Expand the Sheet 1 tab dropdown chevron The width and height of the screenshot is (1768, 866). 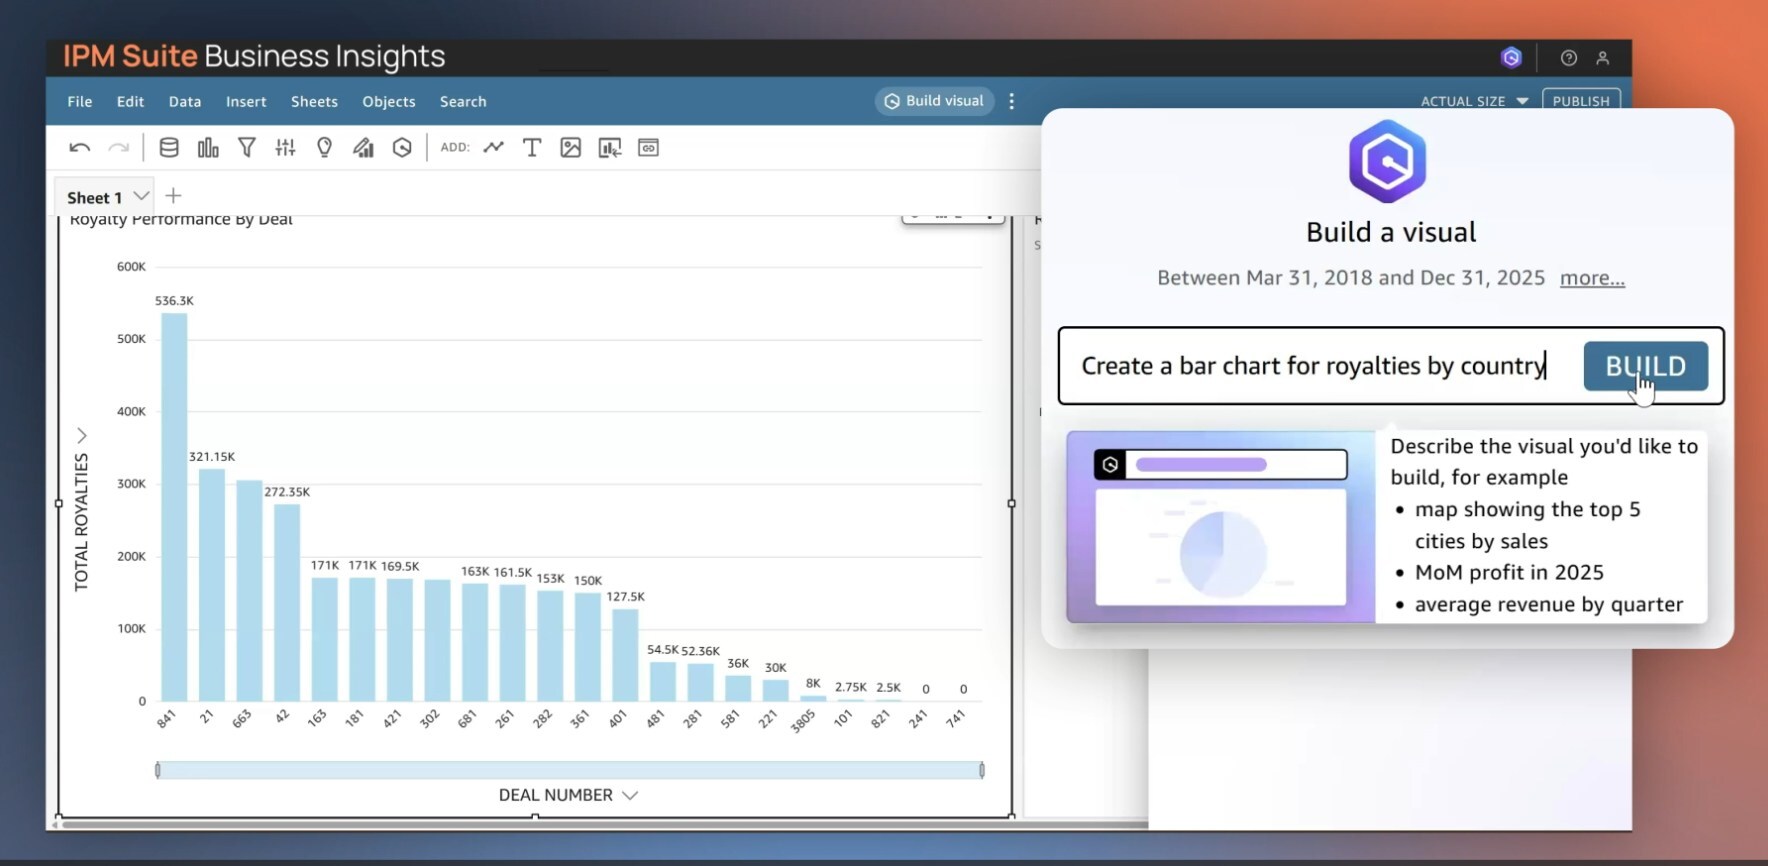pyautogui.click(x=141, y=196)
